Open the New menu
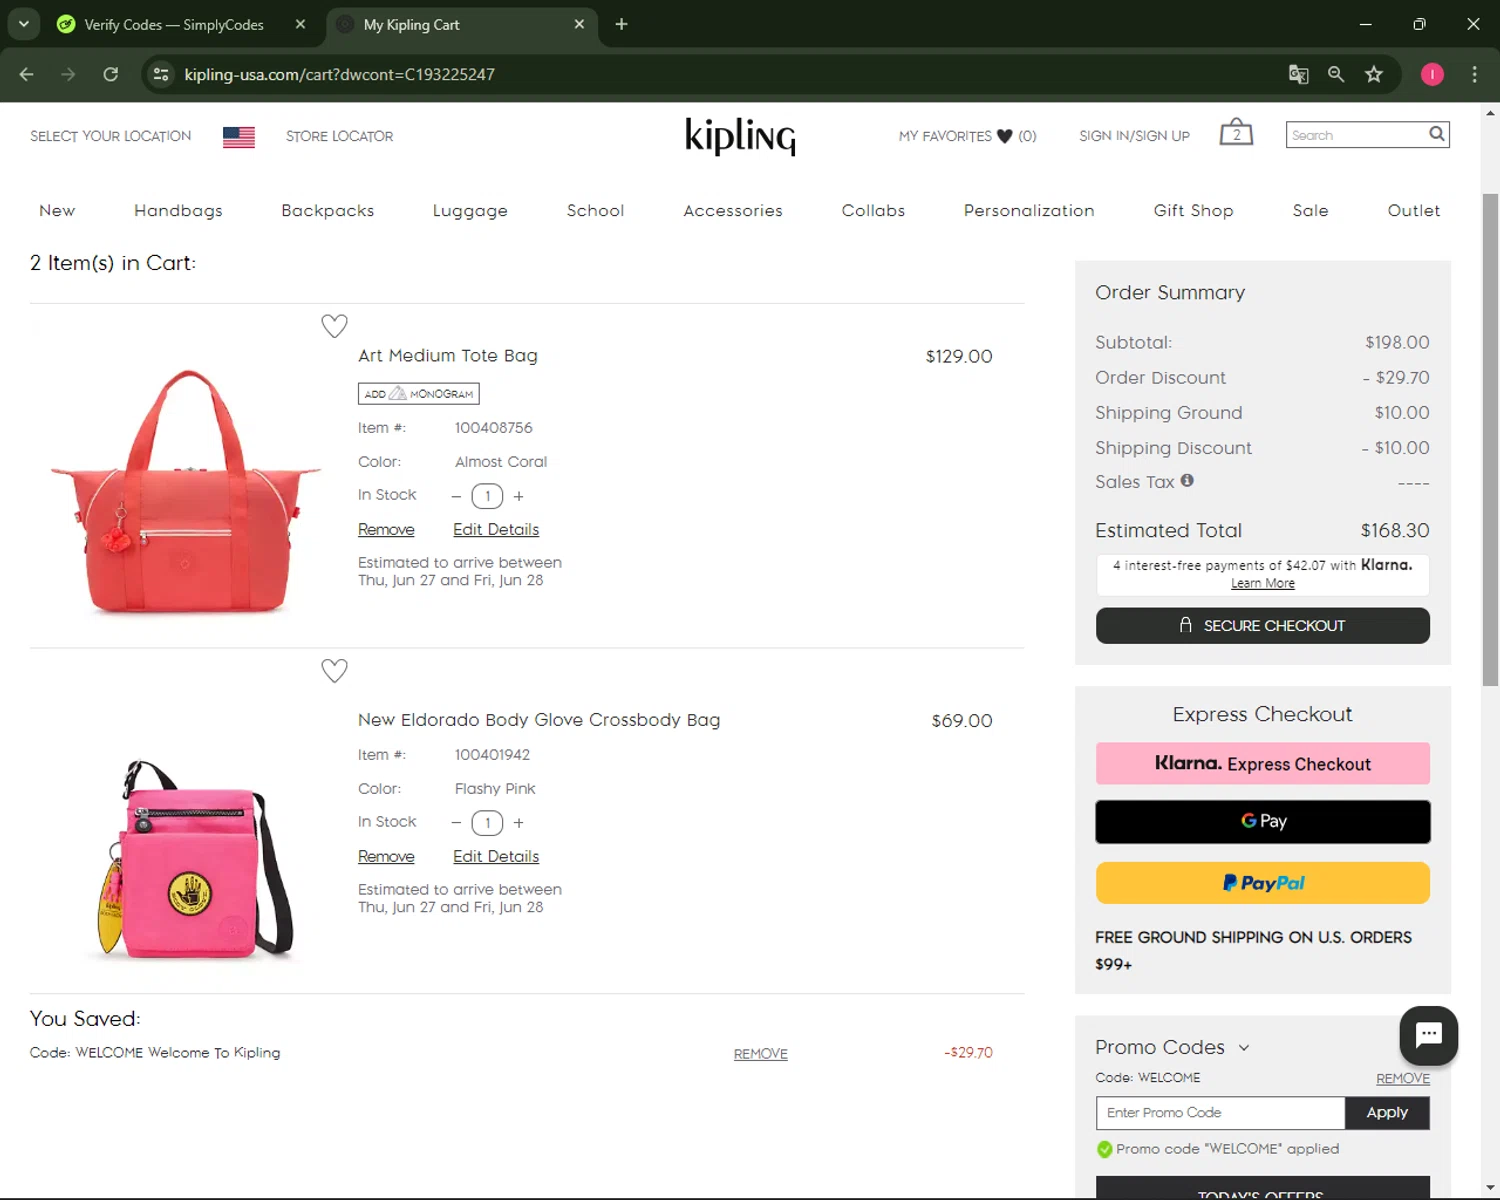Image resolution: width=1500 pixels, height=1200 pixels. (x=57, y=210)
